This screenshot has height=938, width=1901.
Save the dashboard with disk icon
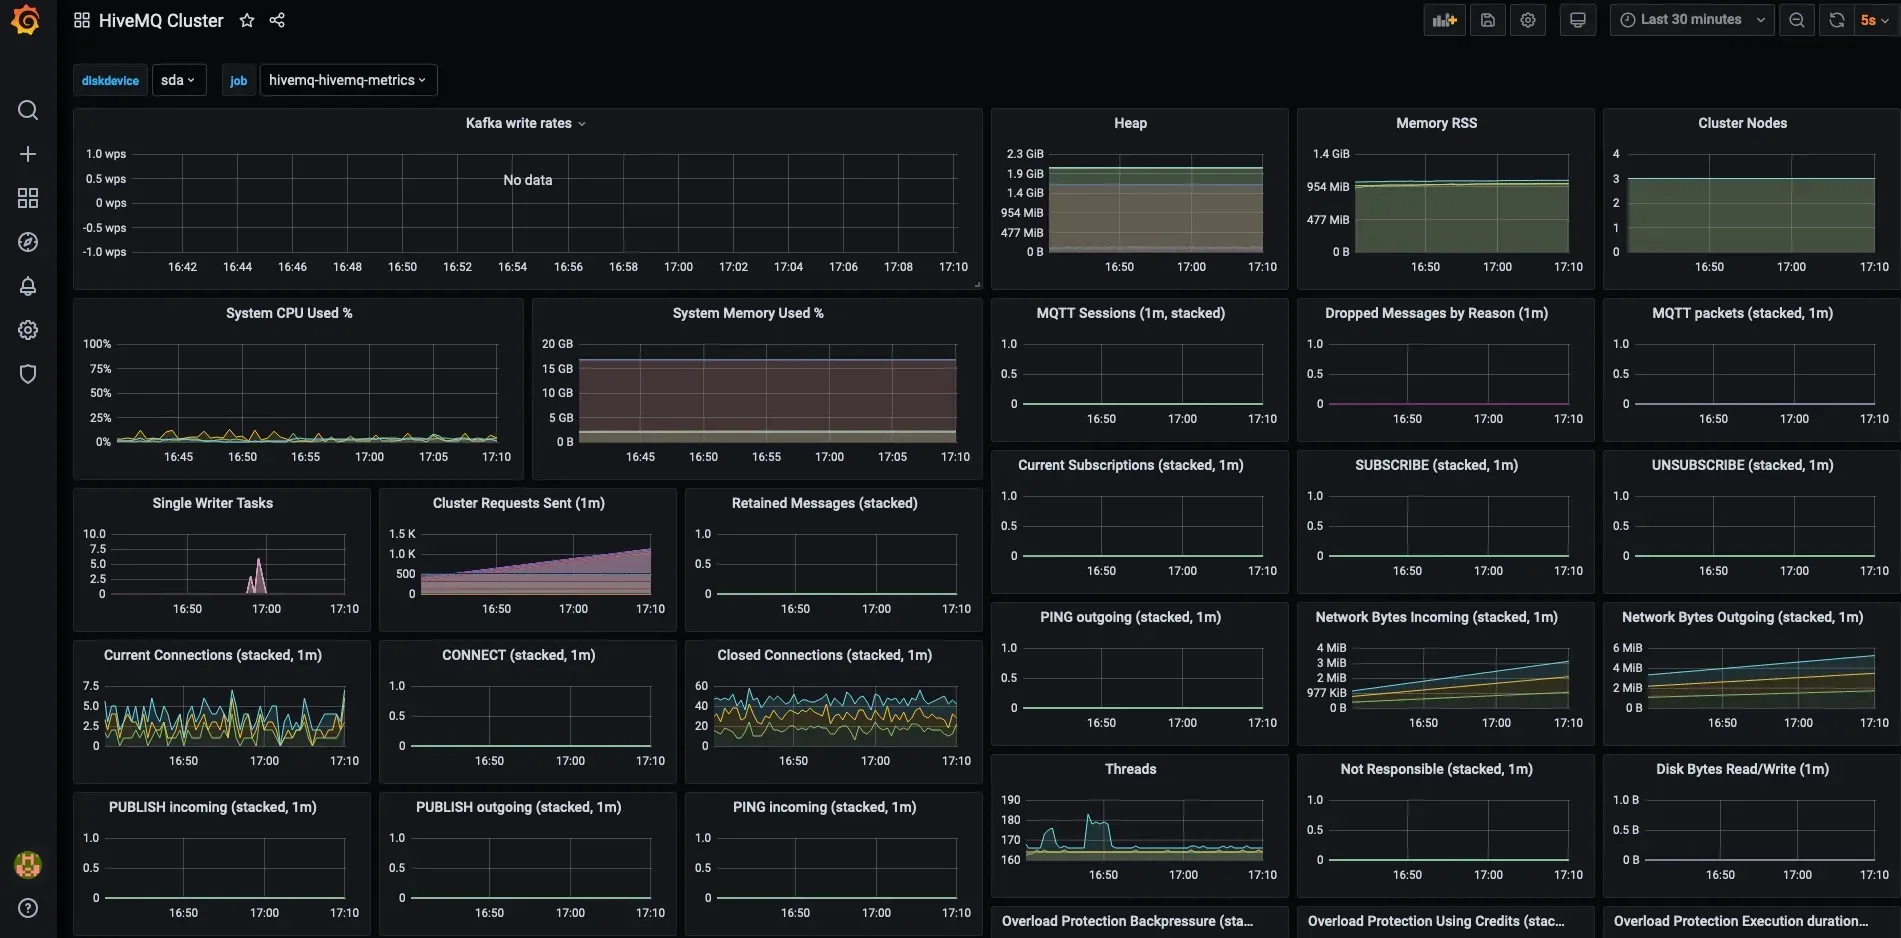point(1488,20)
